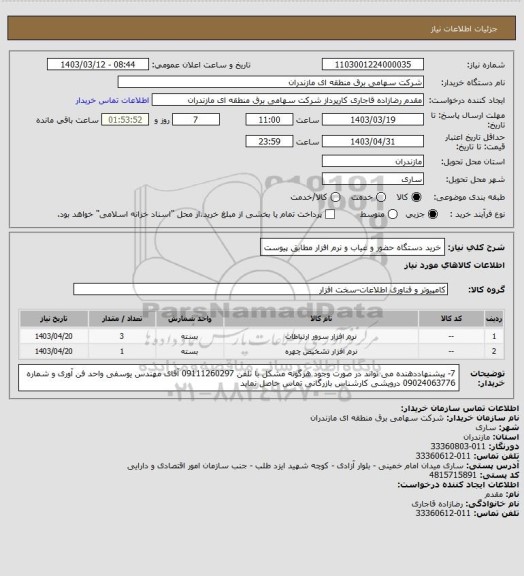Click quantity 1 in row 2
Screen dimensions: 524x576
click(x=122, y=352)
